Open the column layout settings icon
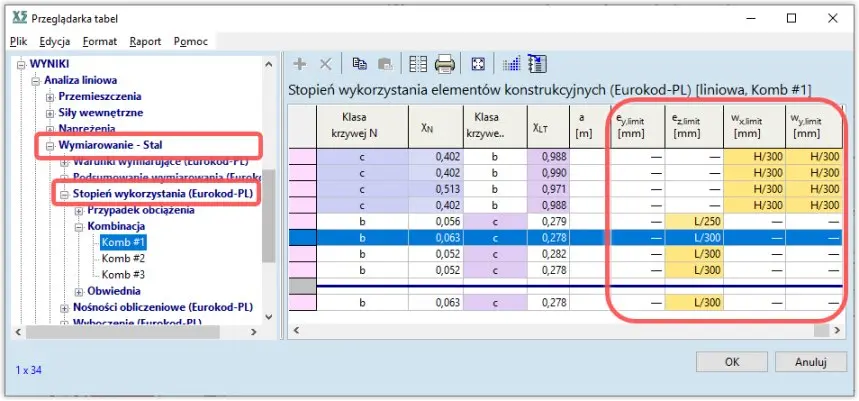 (418, 64)
